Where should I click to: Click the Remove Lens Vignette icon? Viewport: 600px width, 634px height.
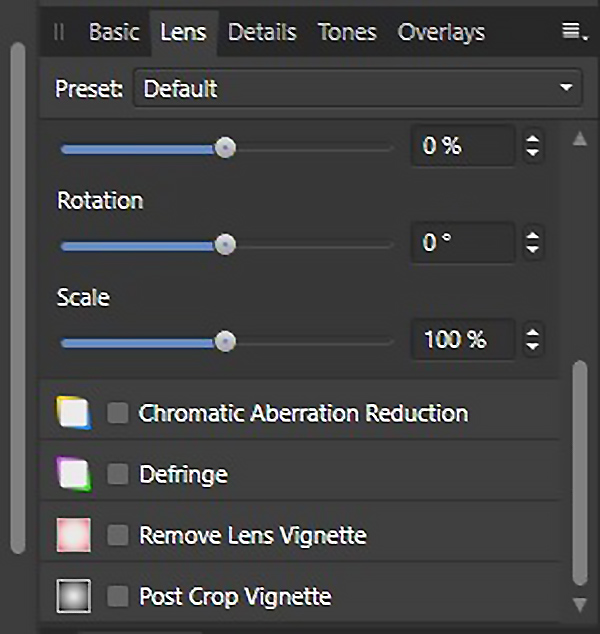click(x=74, y=535)
